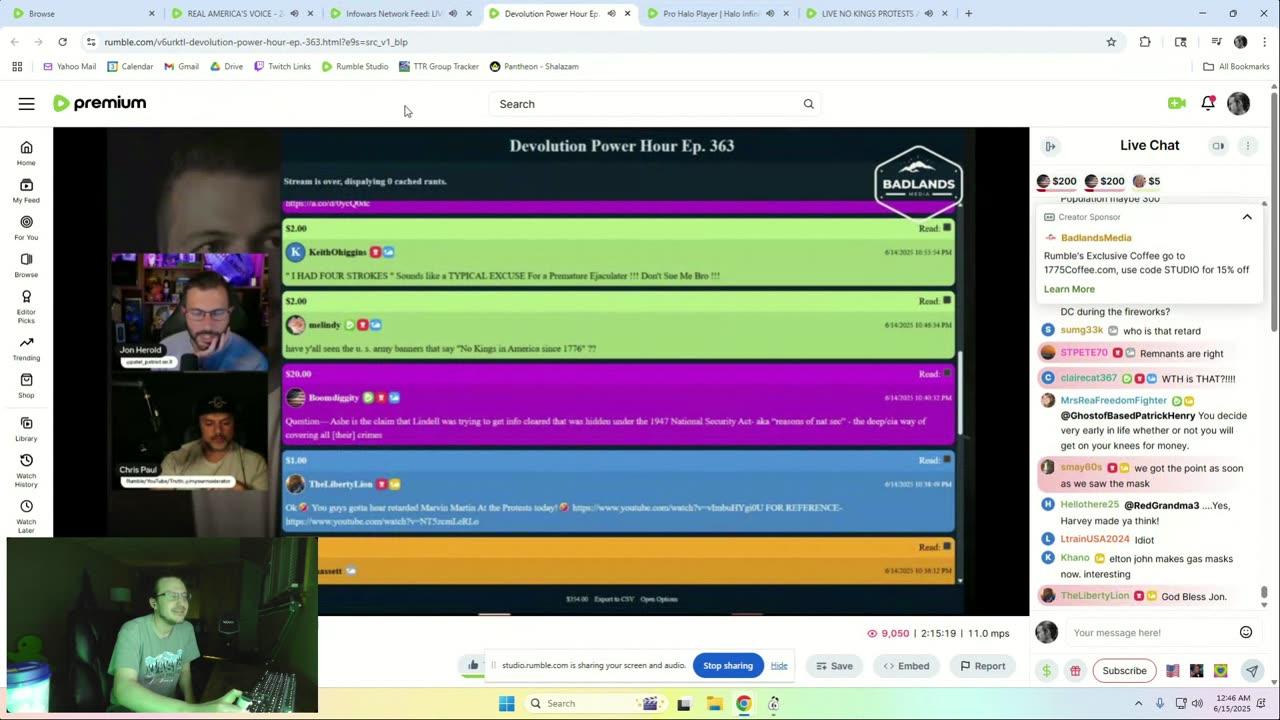Screen dimensions: 1280x720
Task: Click the green dollar rant button
Action: pyautogui.click(x=1046, y=671)
